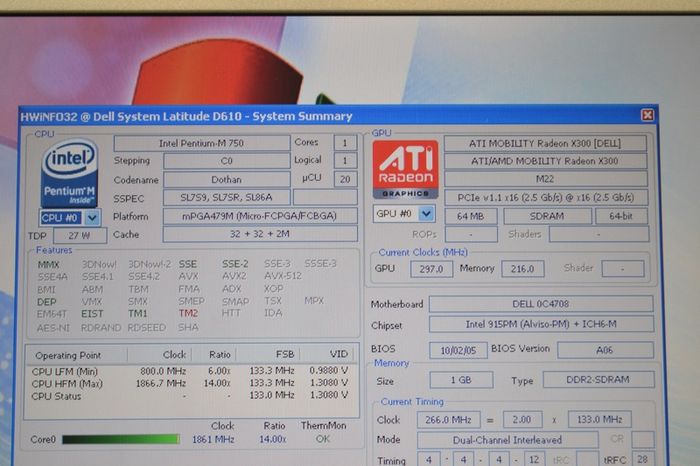Click the Chipset field Intel 915PM

pyautogui.click(x=542, y=324)
